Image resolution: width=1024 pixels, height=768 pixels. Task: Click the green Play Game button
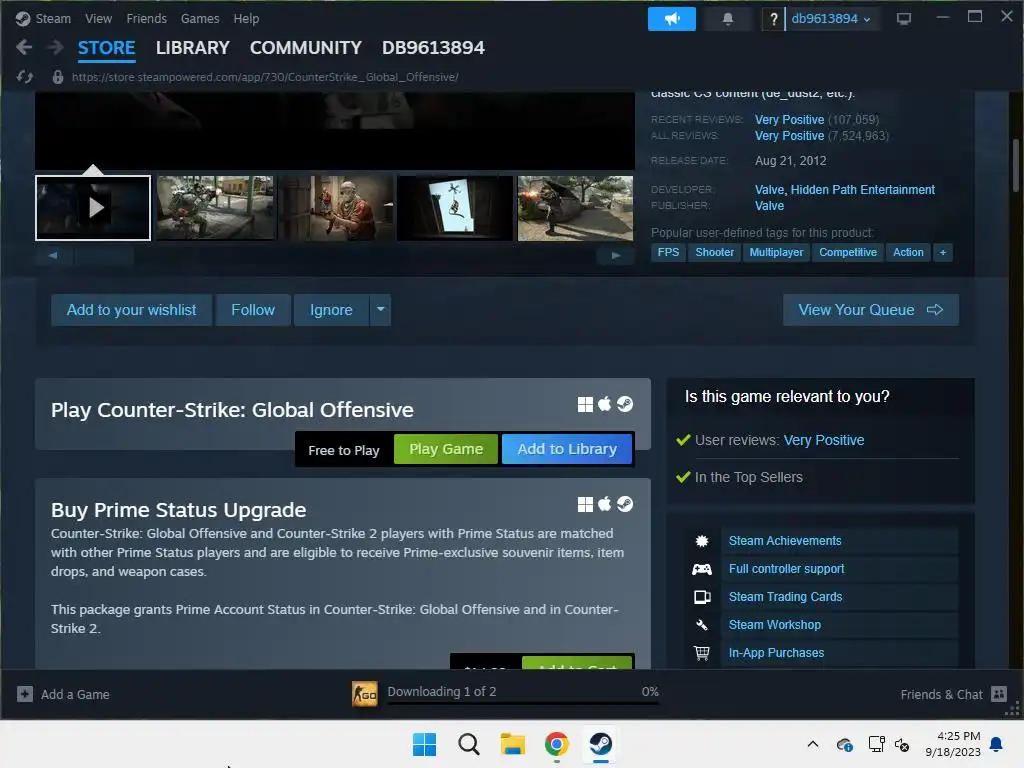coord(446,449)
